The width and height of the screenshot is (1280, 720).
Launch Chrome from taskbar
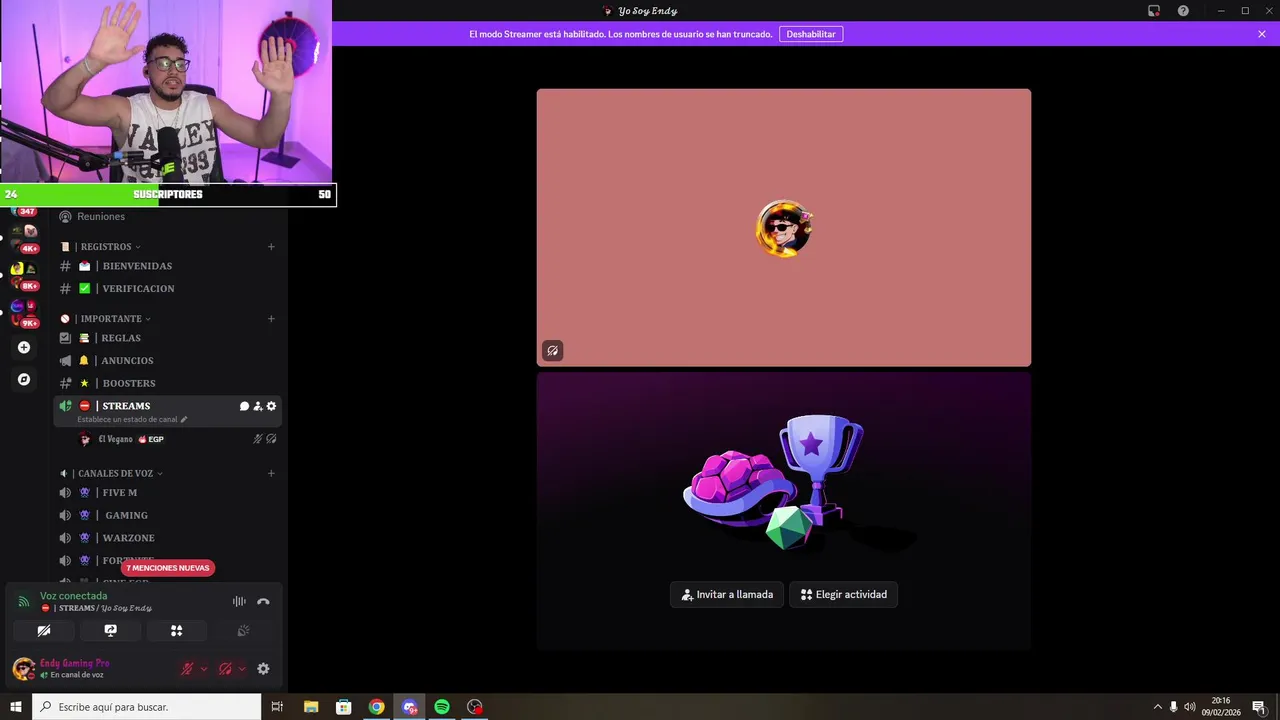pyautogui.click(x=376, y=707)
